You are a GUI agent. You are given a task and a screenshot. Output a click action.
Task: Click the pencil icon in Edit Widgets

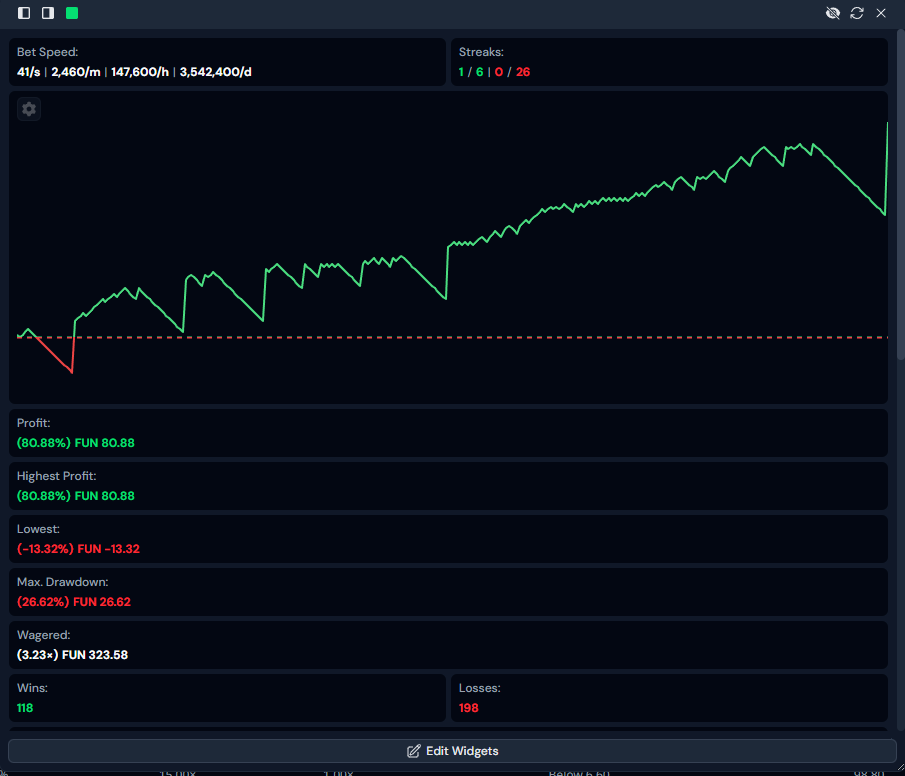[x=413, y=751]
